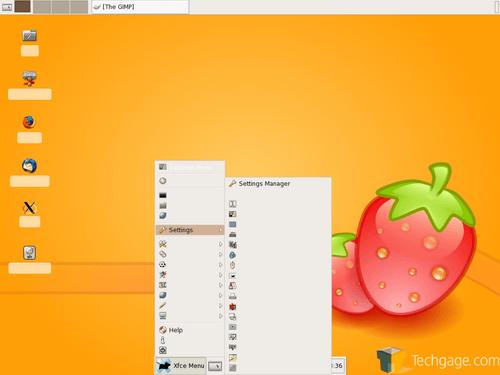Click the quit icon at the menu bottom
This screenshot has height=375, width=500.
(163, 350)
